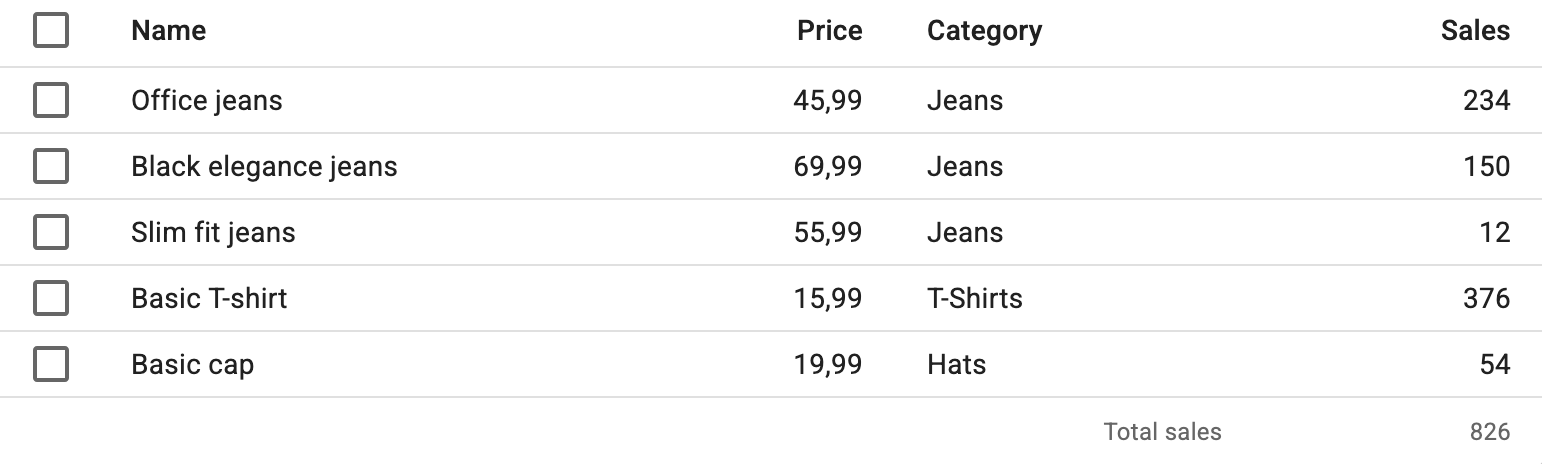Click the Hats category cell

click(956, 364)
